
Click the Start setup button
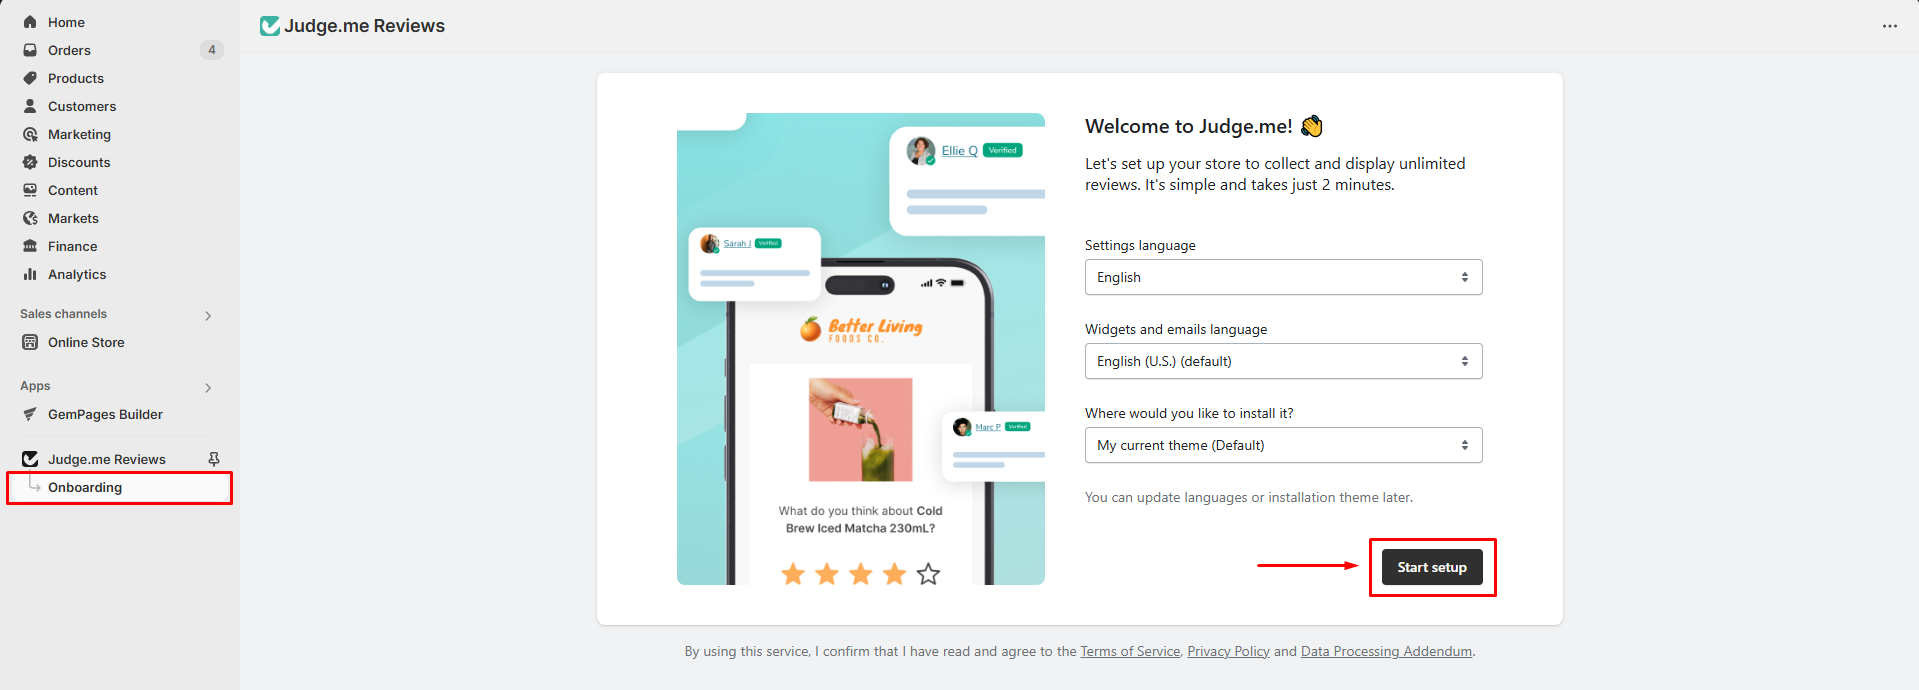(x=1432, y=567)
